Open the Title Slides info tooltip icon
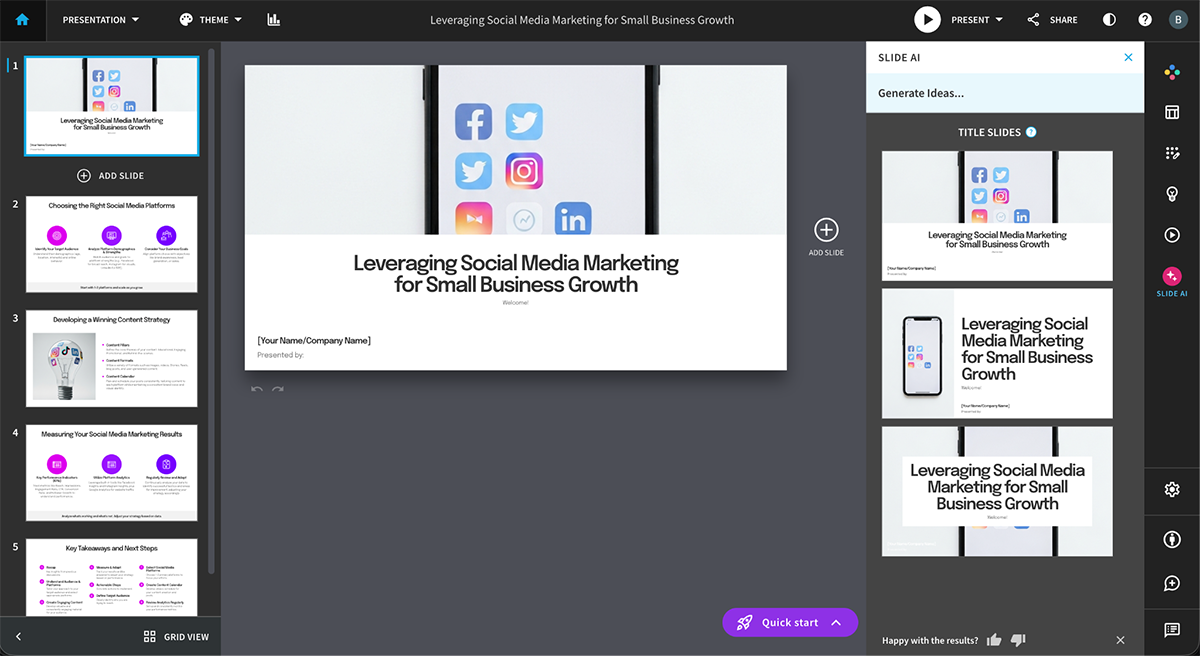Viewport: 1200px width, 656px height. (1032, 132)
